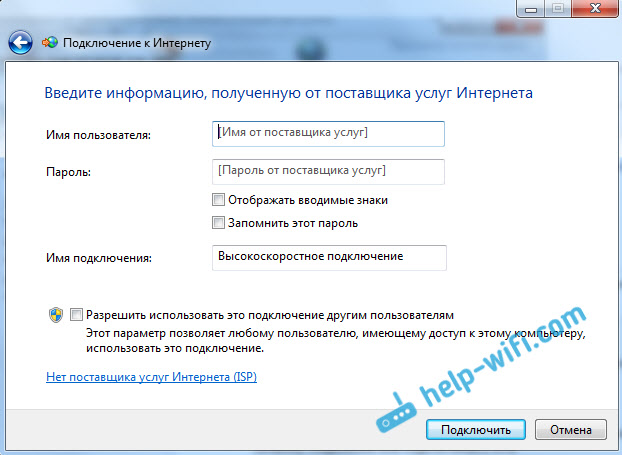Edit the Имя подключения field

click(x=329, y=258)
